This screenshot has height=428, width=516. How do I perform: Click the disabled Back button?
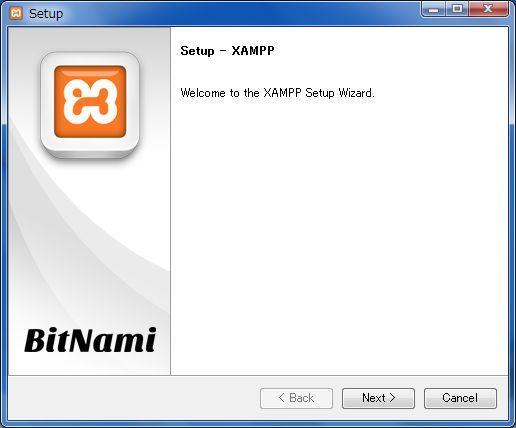(x=296, y=398)
